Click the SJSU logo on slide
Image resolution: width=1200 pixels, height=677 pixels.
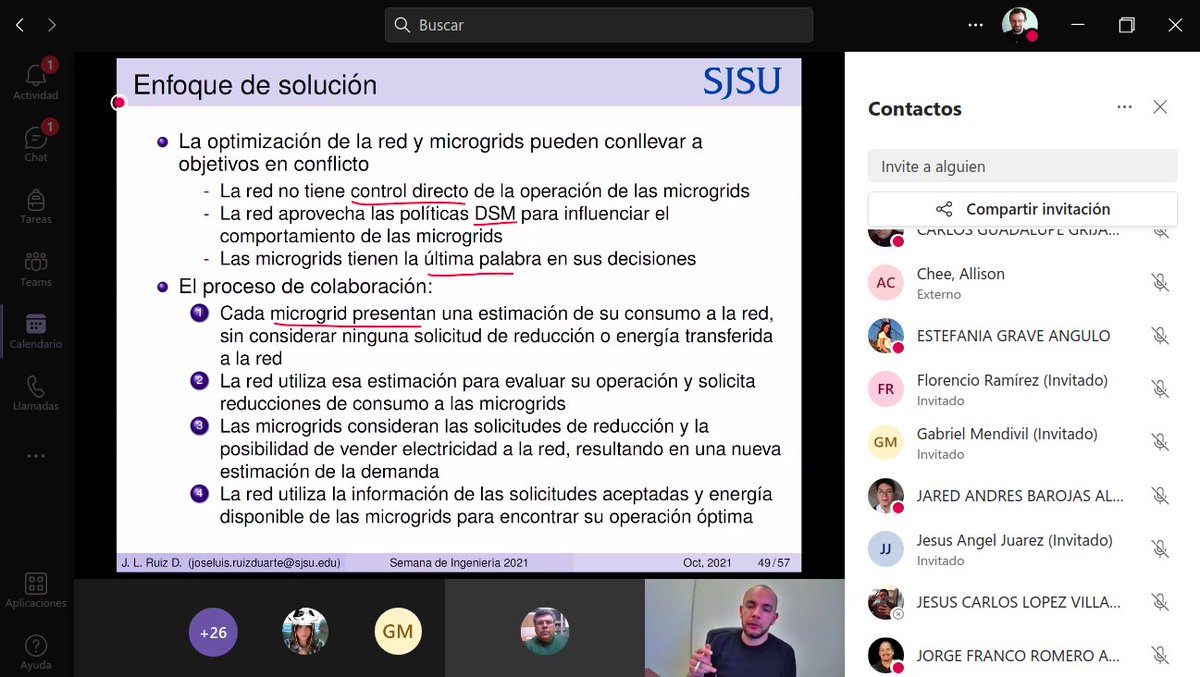tap(741, 82)
